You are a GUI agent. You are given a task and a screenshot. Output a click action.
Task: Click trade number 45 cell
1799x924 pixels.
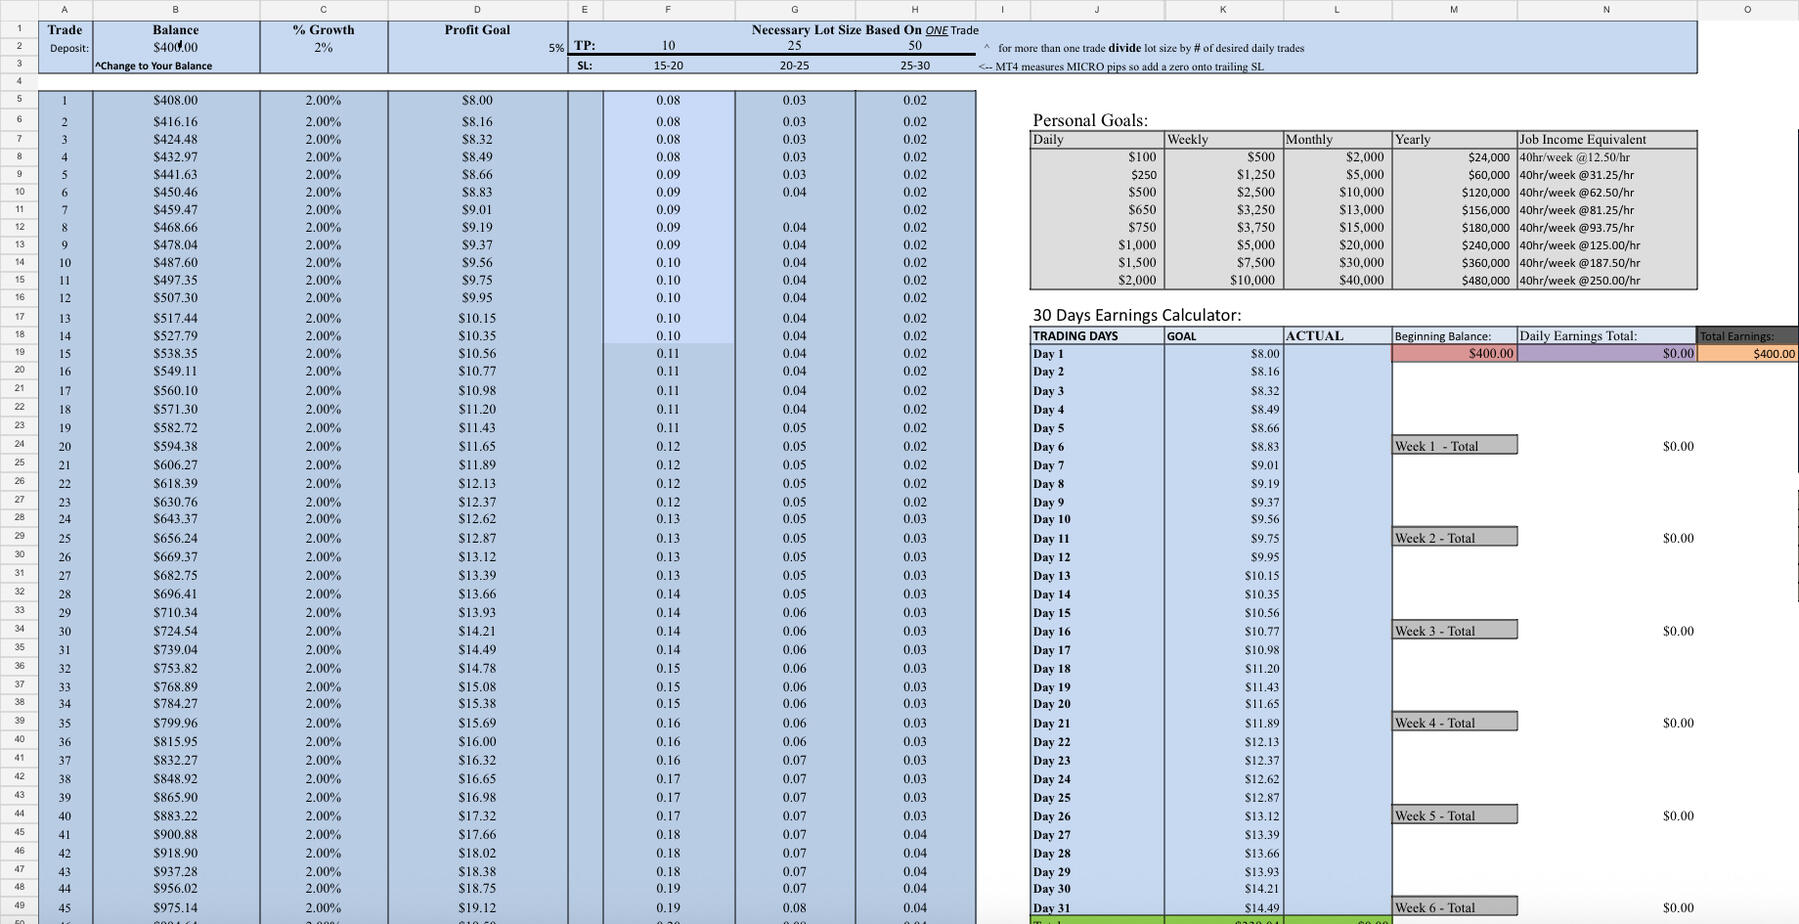pyautogui.click(x=65, y=908)
